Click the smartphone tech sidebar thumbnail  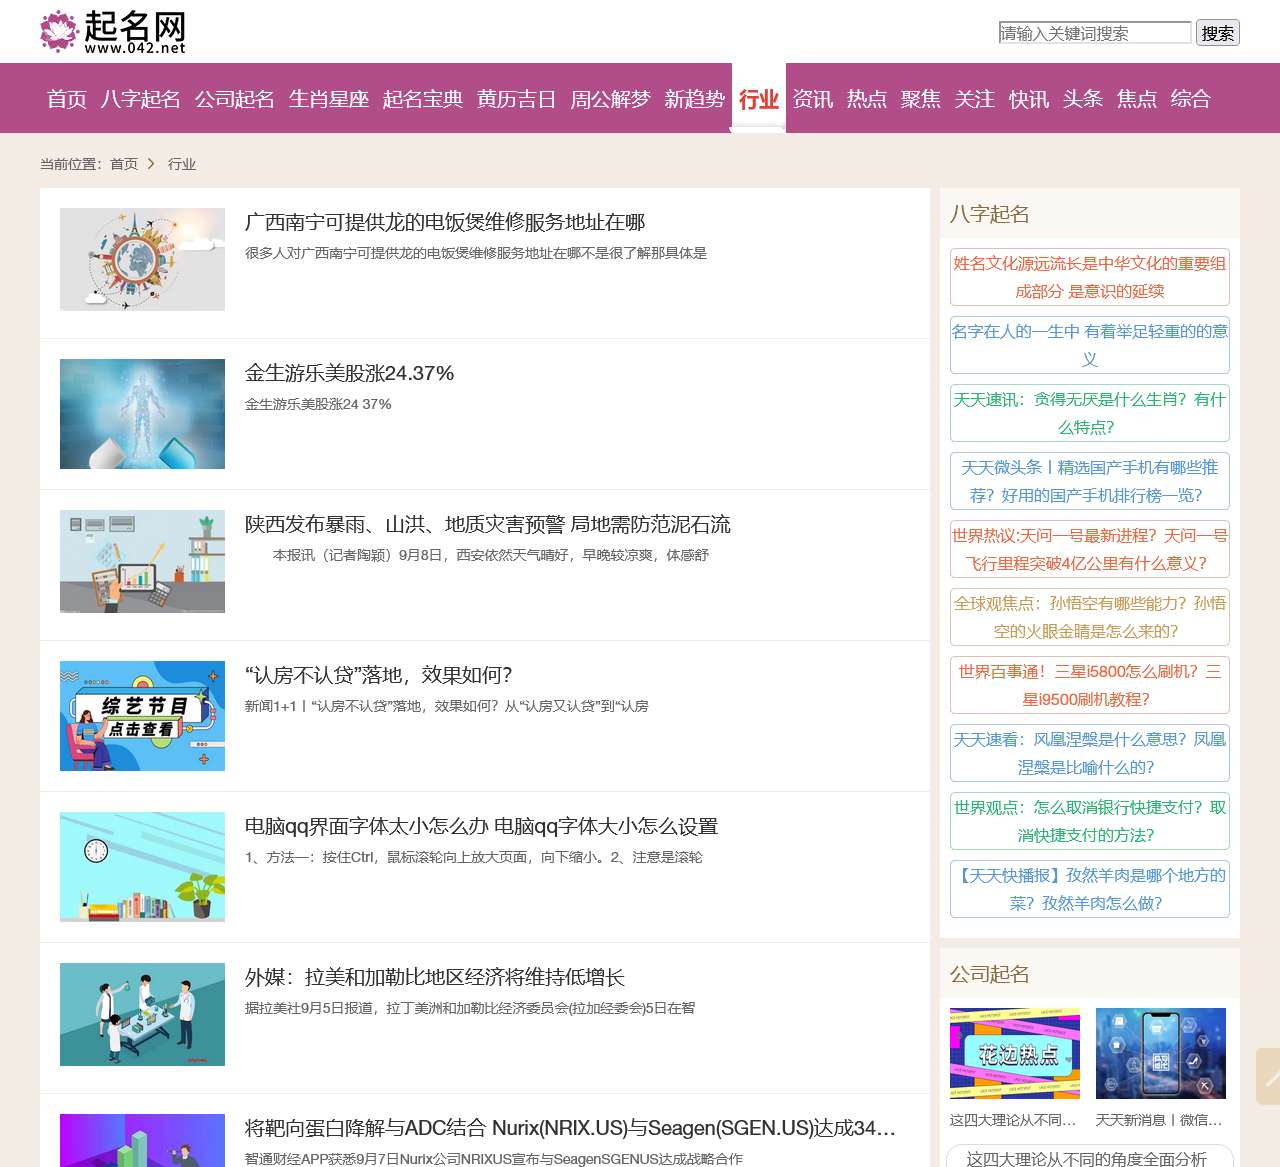1160,1053
